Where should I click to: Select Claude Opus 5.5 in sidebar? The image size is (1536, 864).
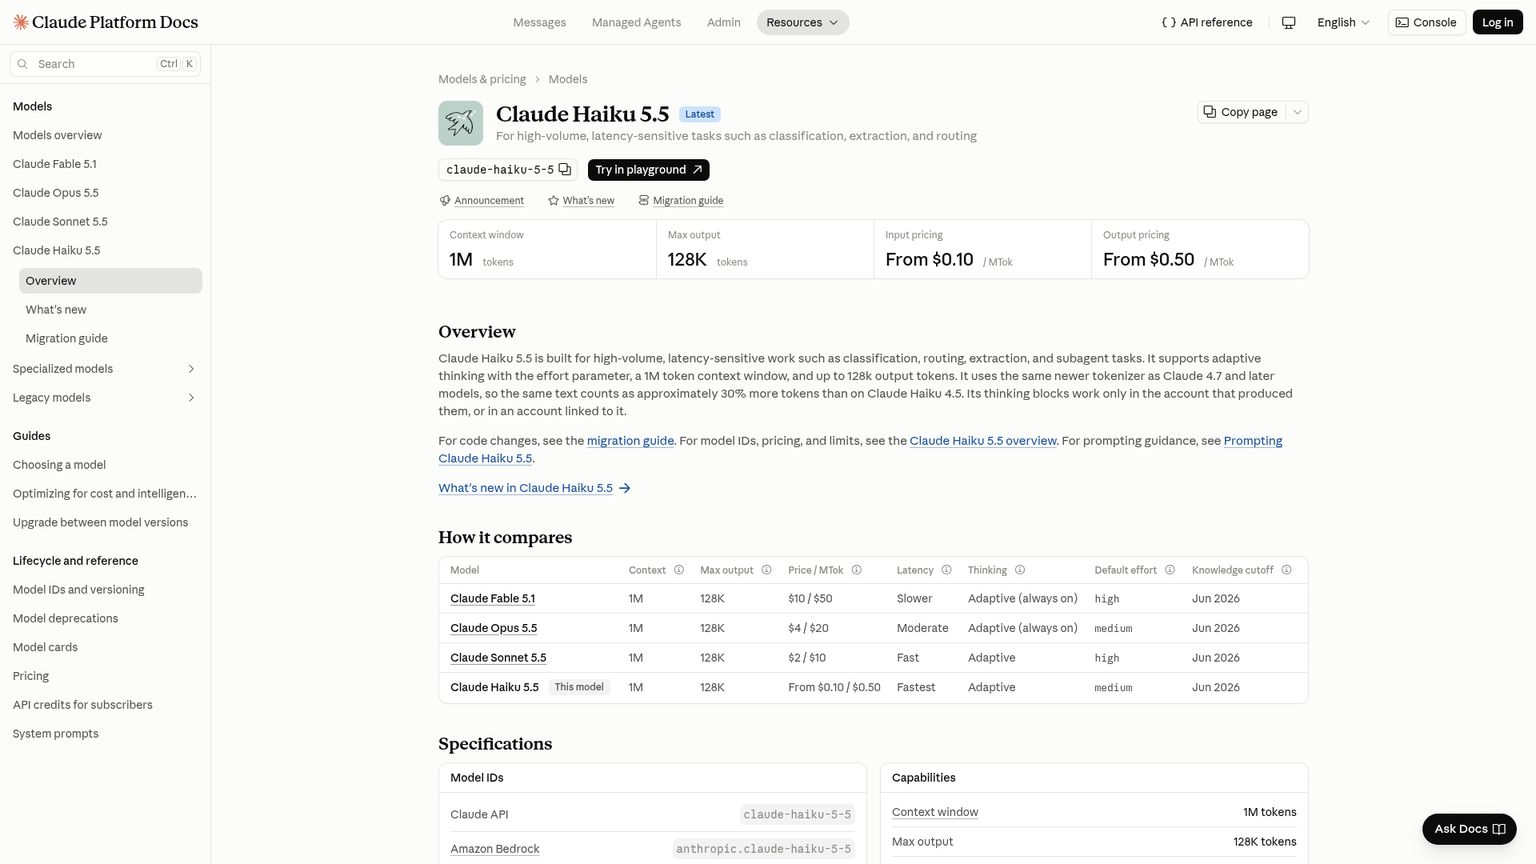(x=56, y=193)
